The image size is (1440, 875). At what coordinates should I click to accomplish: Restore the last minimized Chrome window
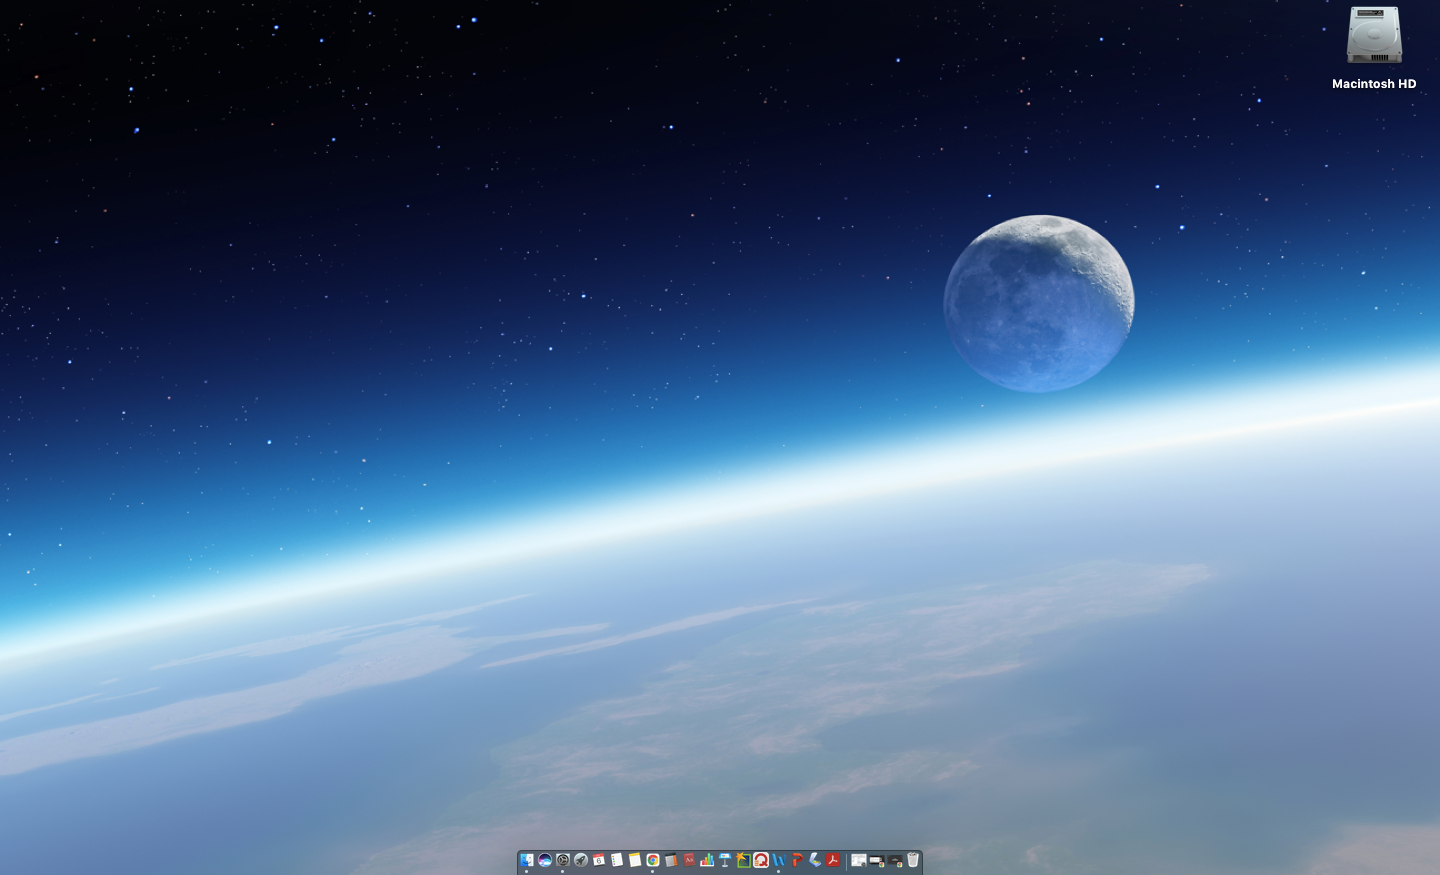coord(895,860)
